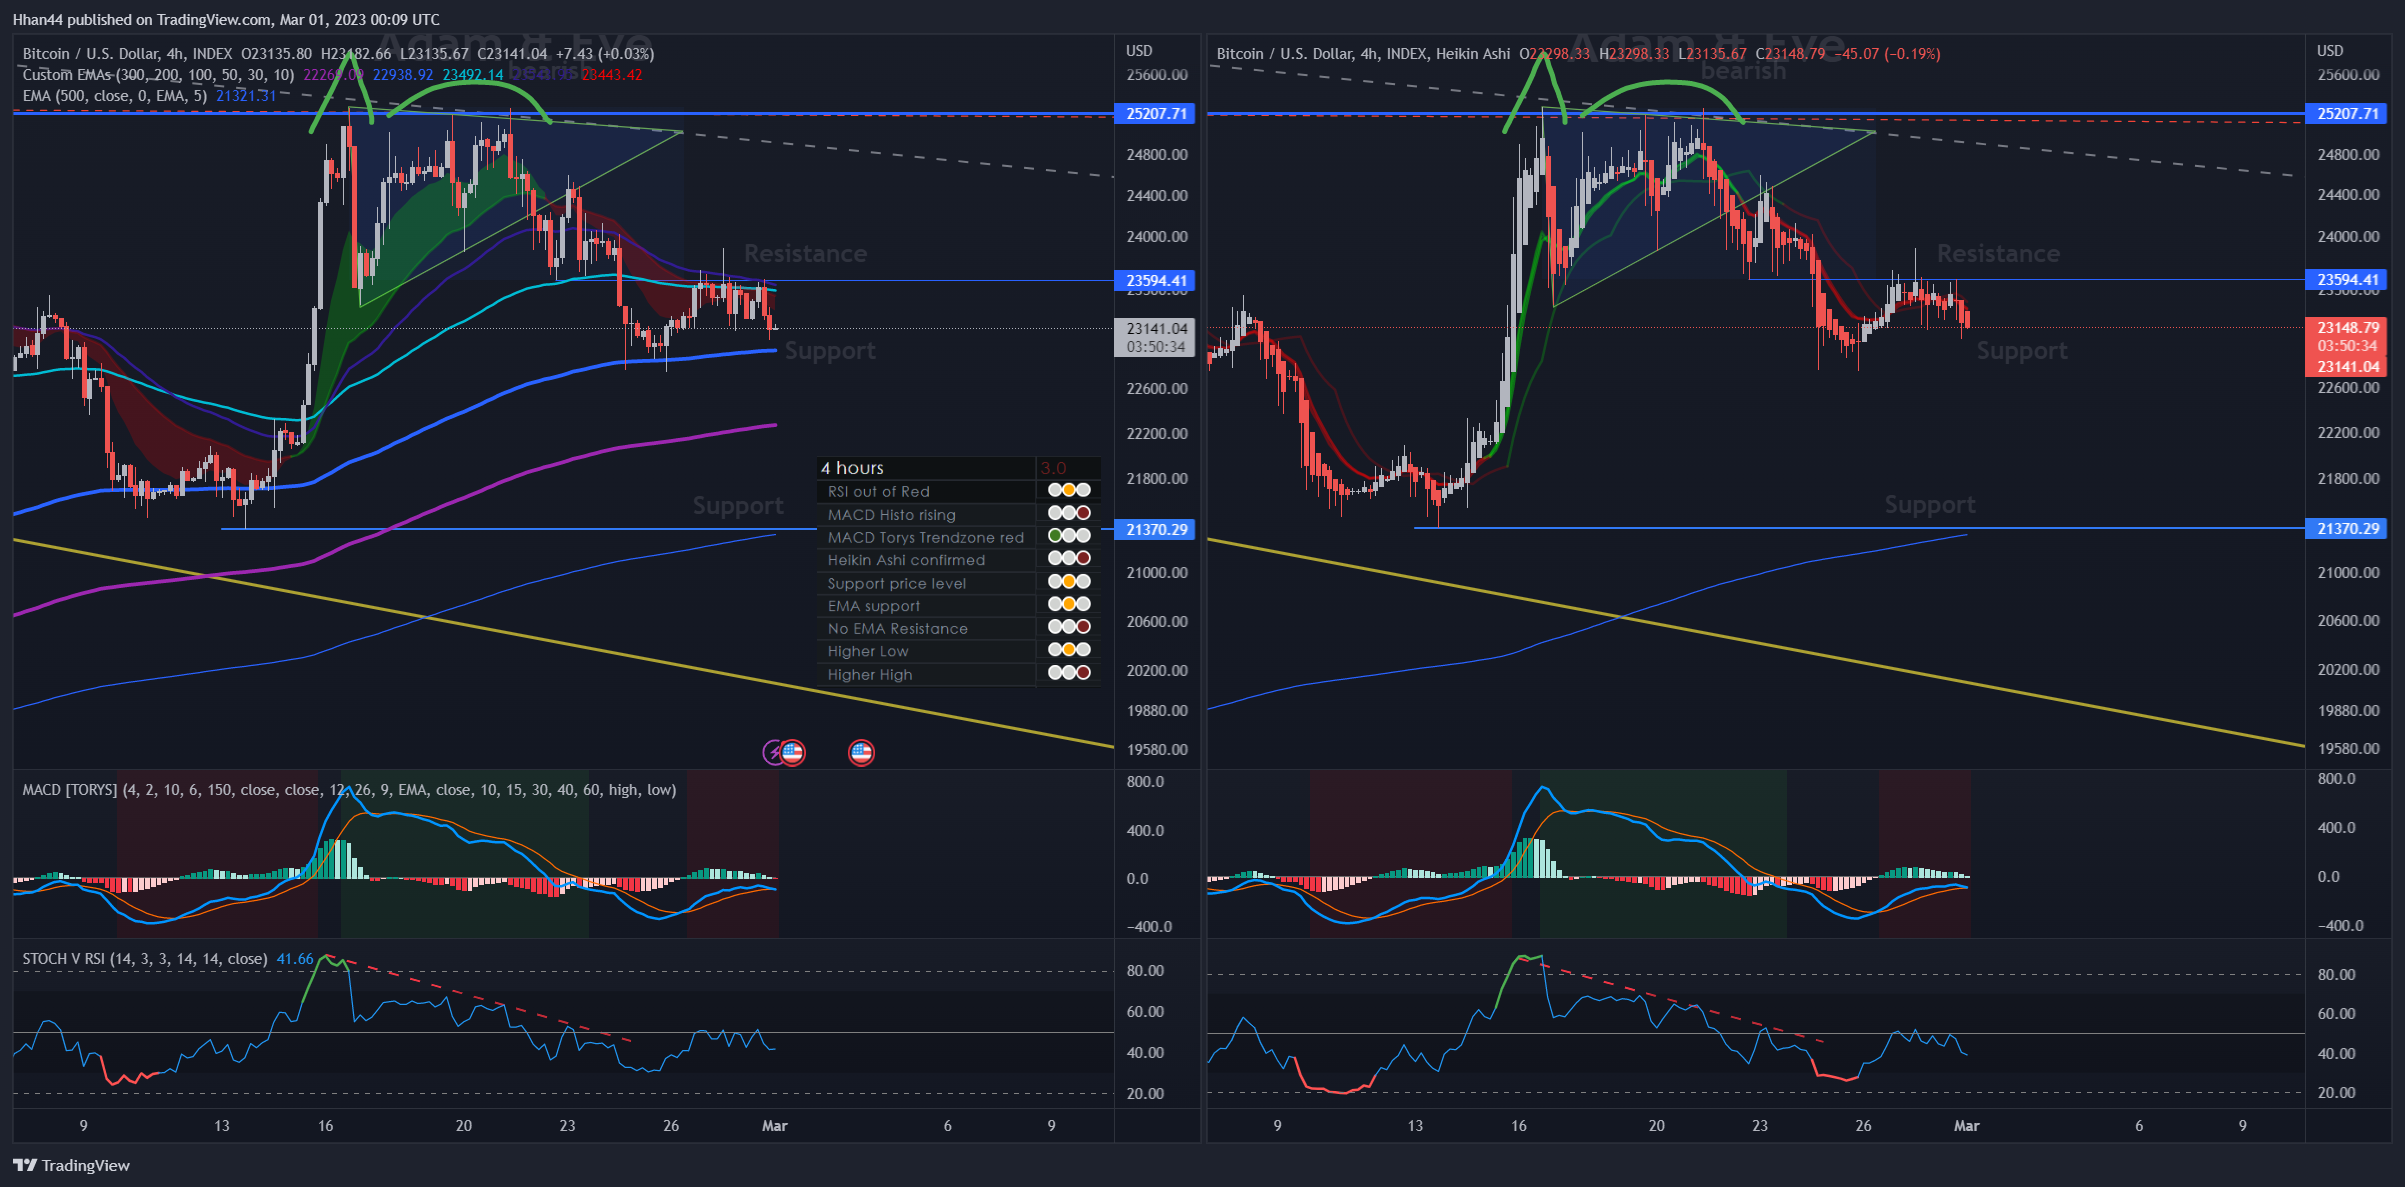The width and height of the screenshot is (2405, 1187).
Task: Click the traffic-light dots for RSI out of Red
Action: click(1069, 491)
